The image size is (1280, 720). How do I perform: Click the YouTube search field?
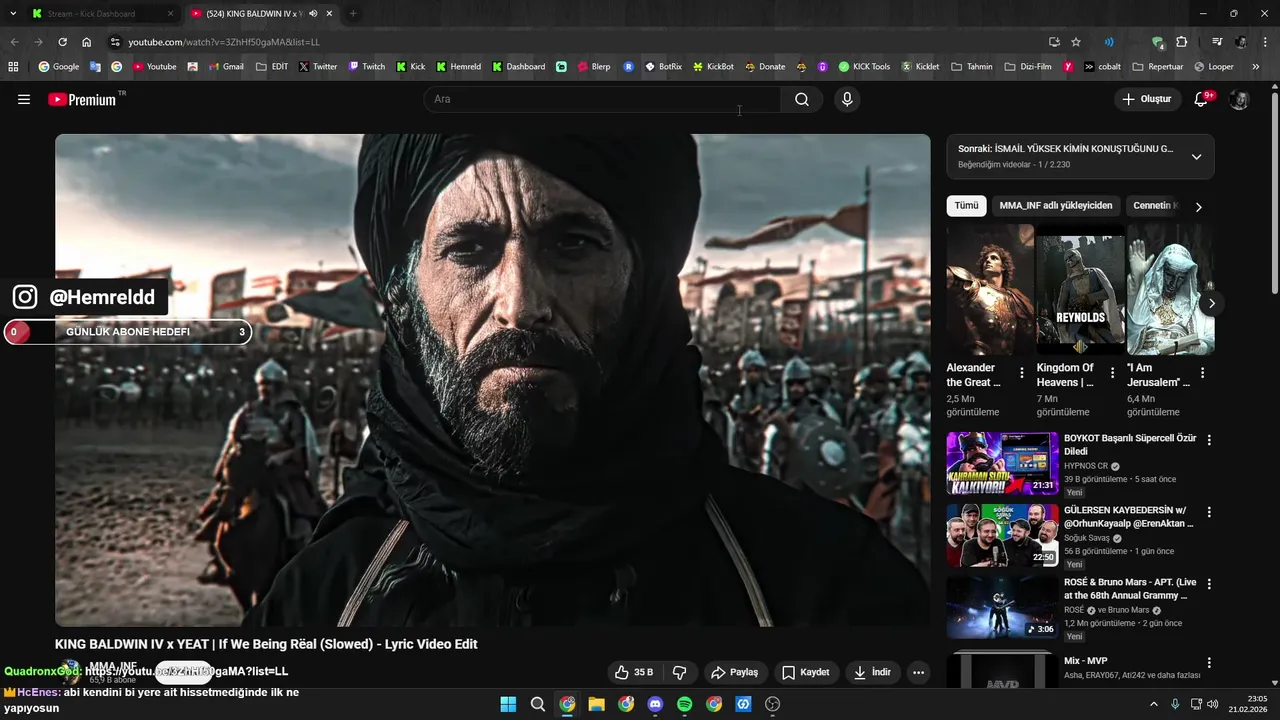coord(603,99)
